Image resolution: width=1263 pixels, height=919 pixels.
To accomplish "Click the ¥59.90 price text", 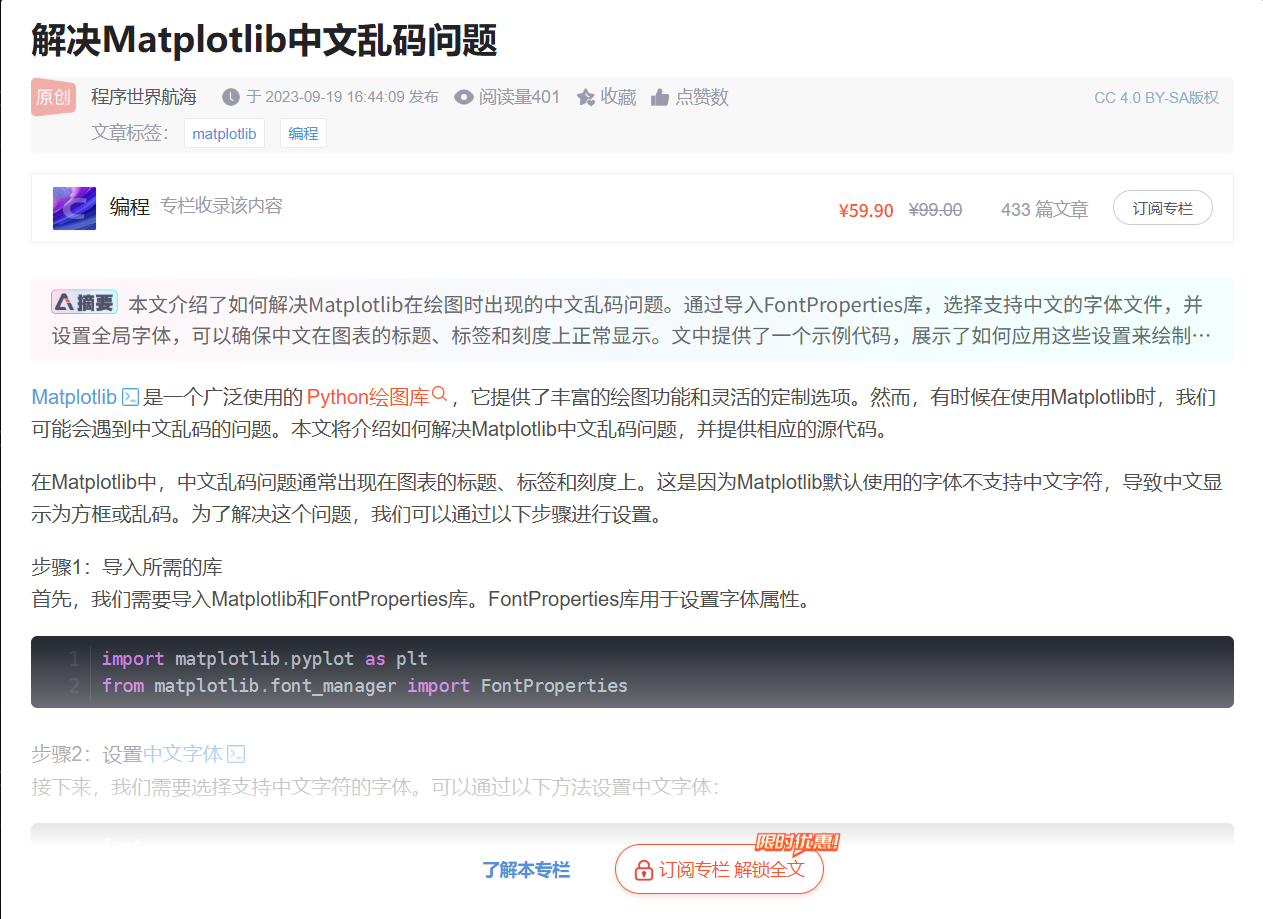I will click(866, 210).
